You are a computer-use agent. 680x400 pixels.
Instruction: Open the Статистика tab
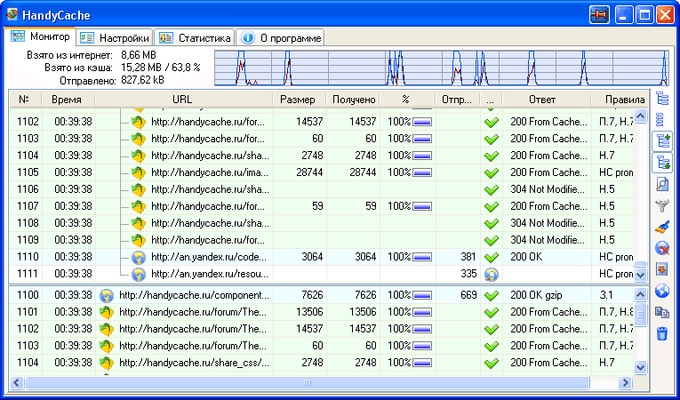tap(195, 38)
